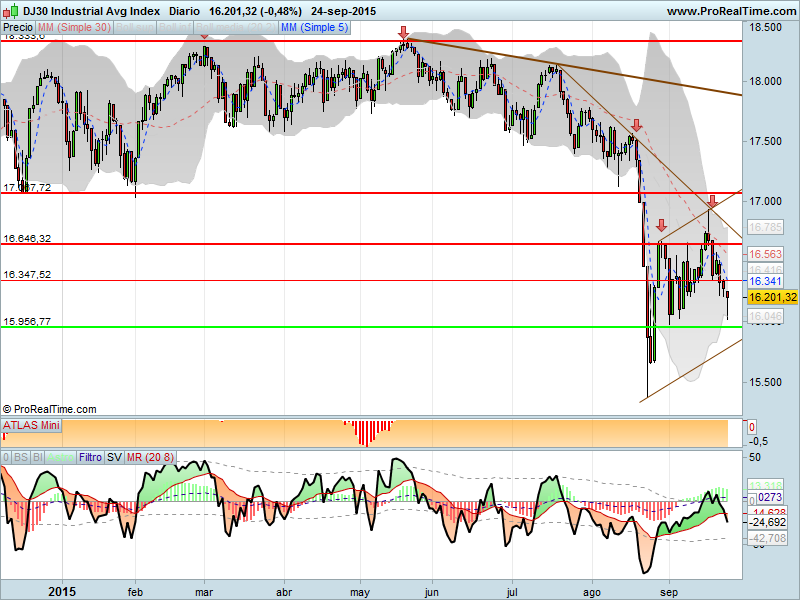
Task: Toggle the greyed BI label in oscillator panel
Action: pyautogui.click(x=38, y=457)
